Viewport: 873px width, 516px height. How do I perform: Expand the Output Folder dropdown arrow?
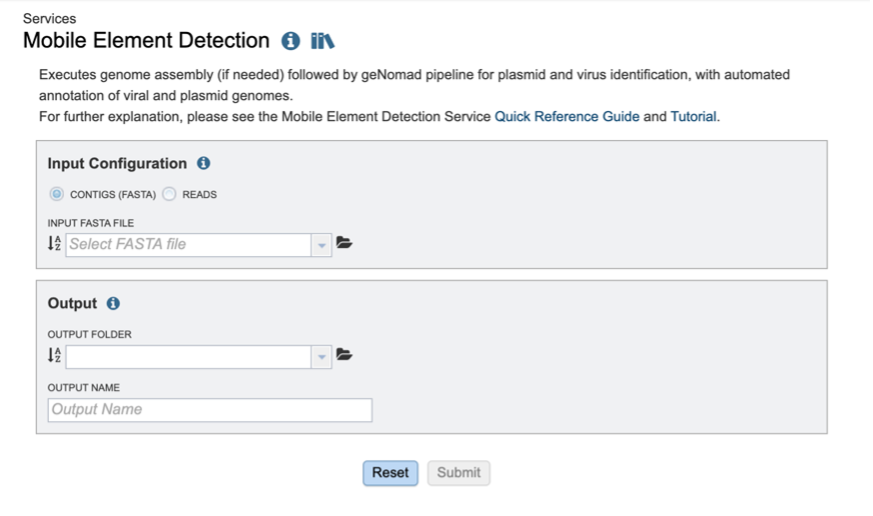(x=322, y=356)
